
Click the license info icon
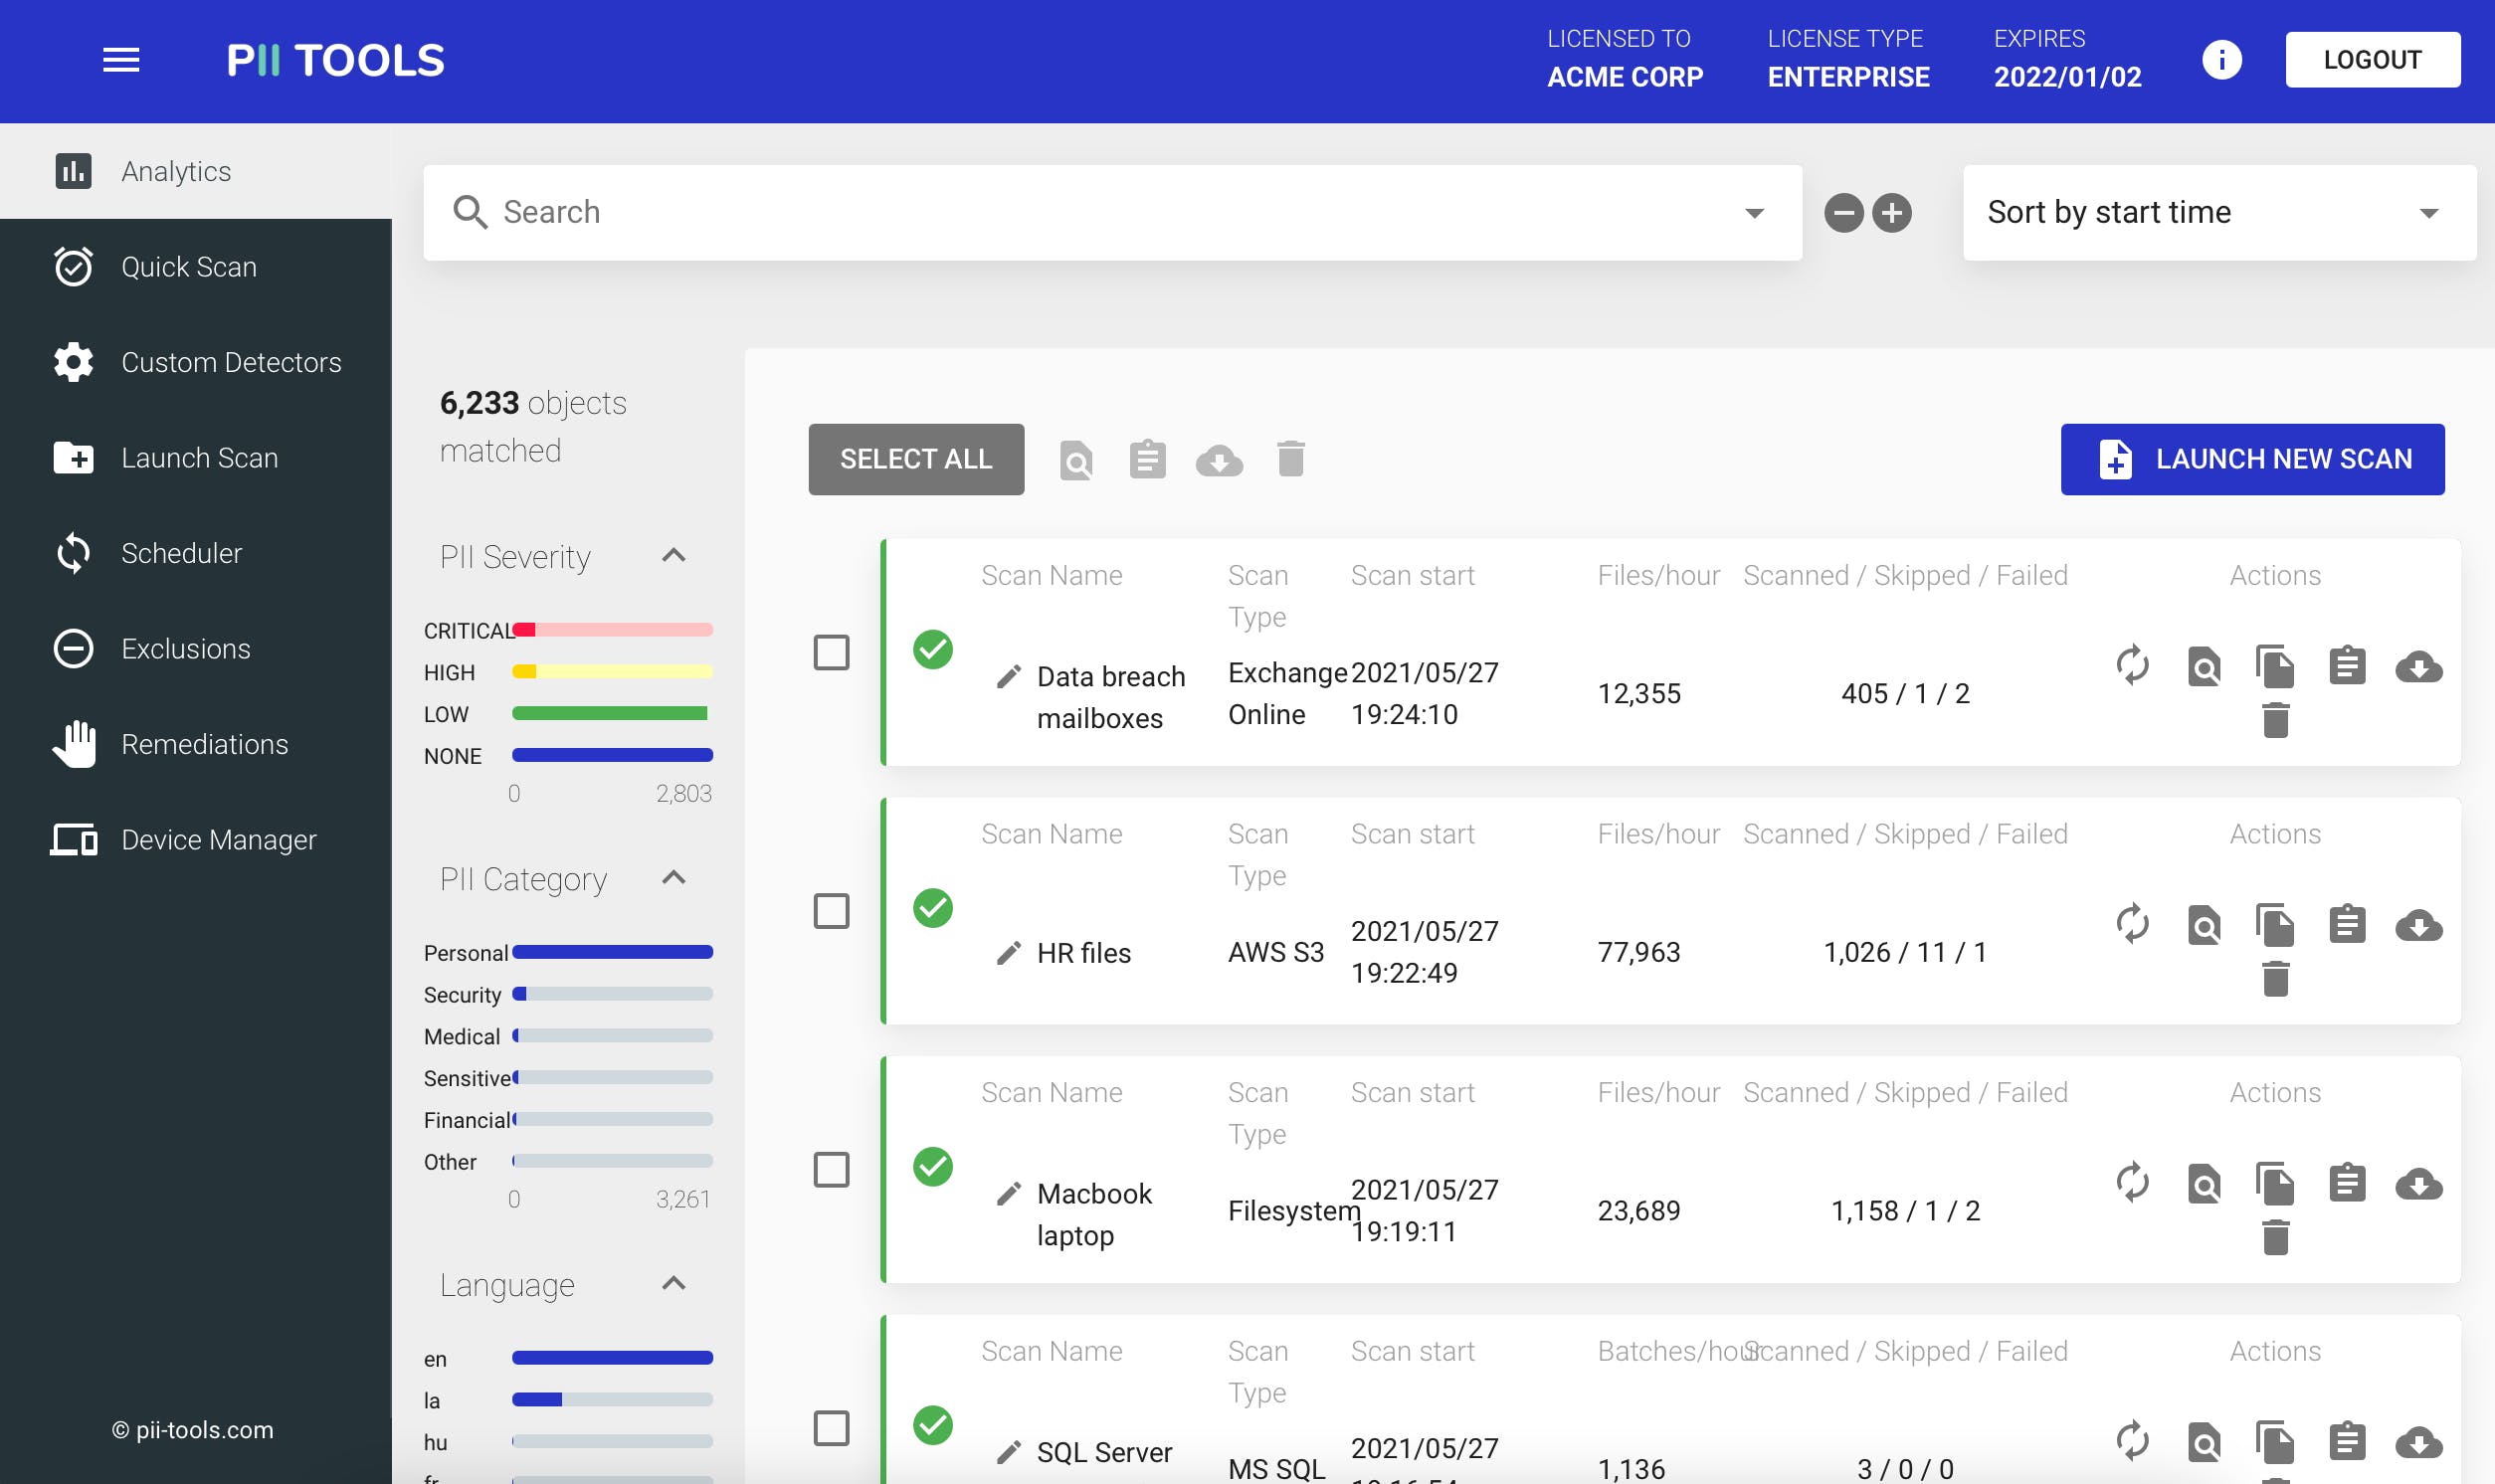click(2221, 60)
